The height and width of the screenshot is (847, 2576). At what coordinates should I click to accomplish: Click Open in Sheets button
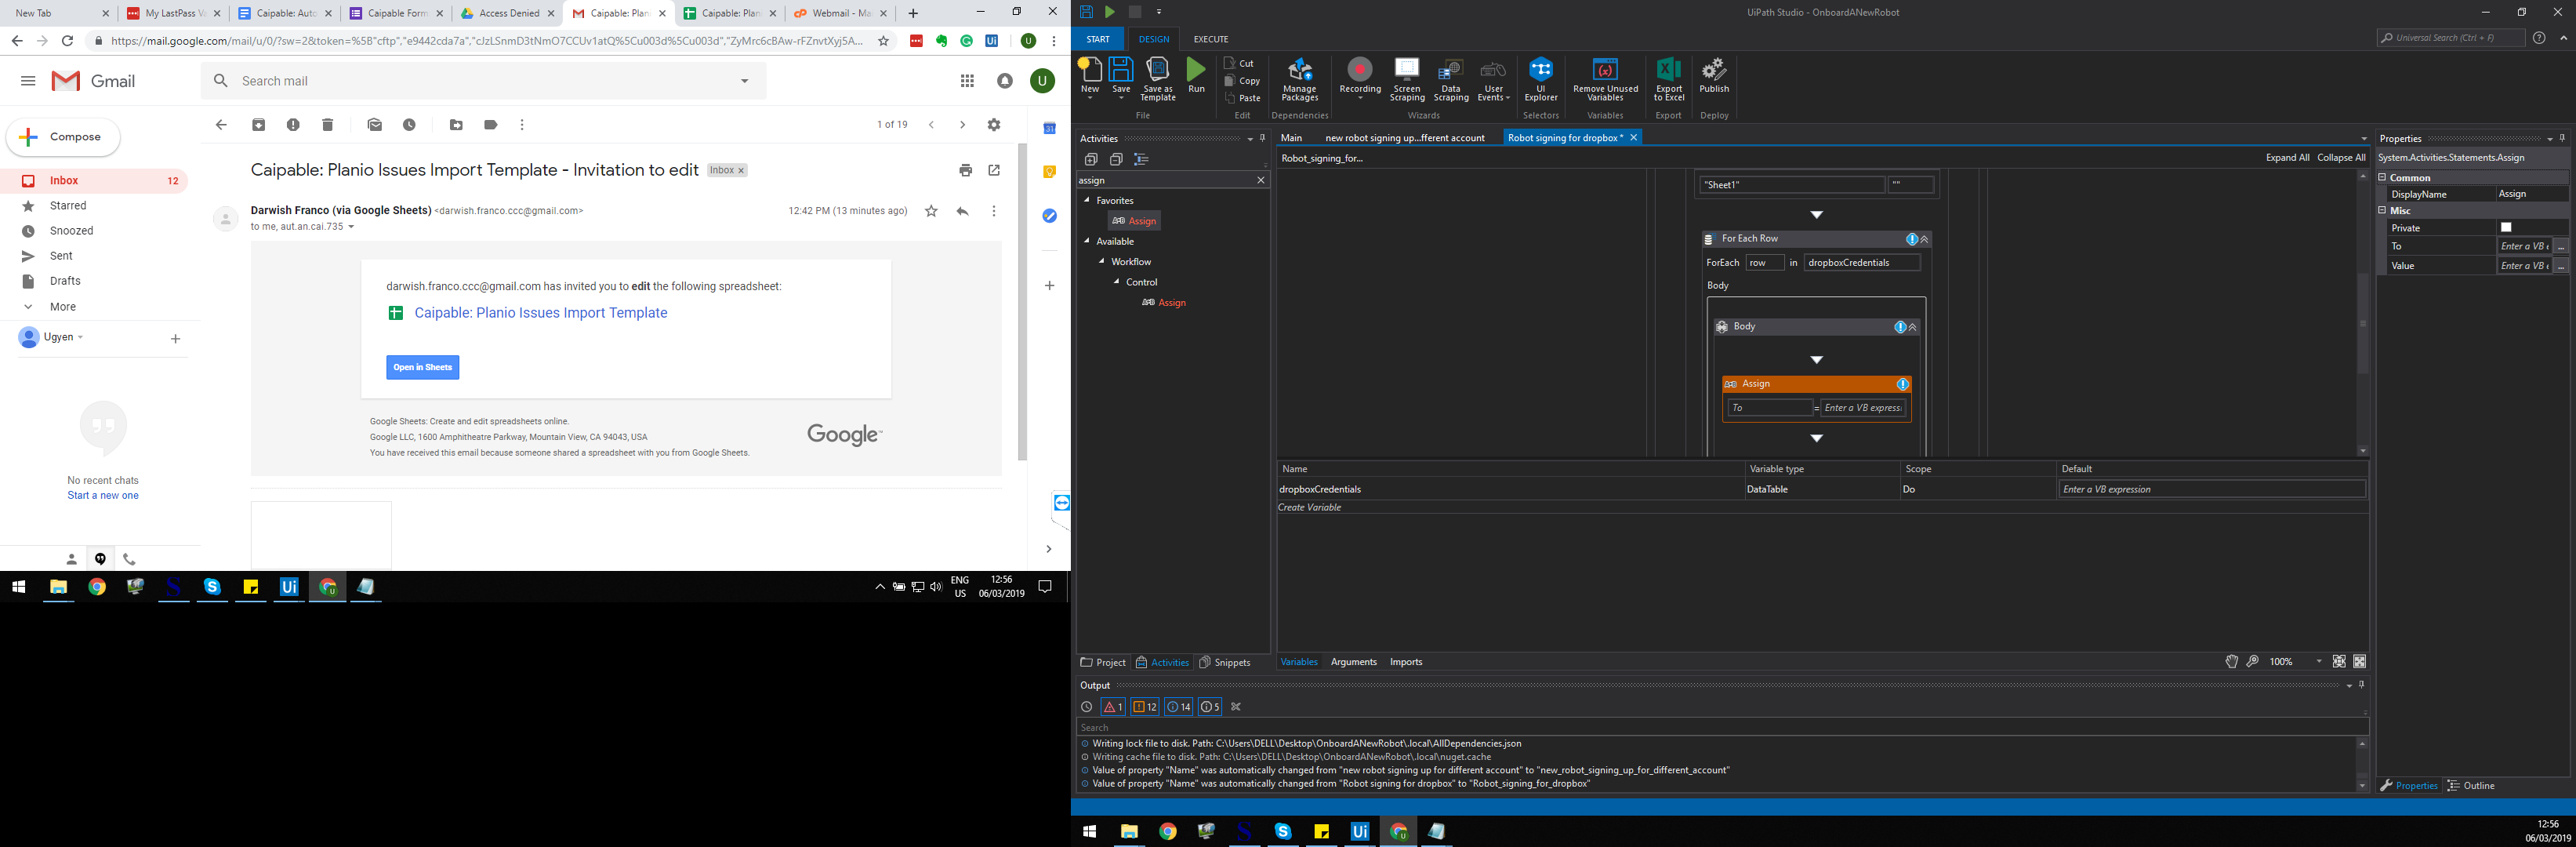pos(423,367)
